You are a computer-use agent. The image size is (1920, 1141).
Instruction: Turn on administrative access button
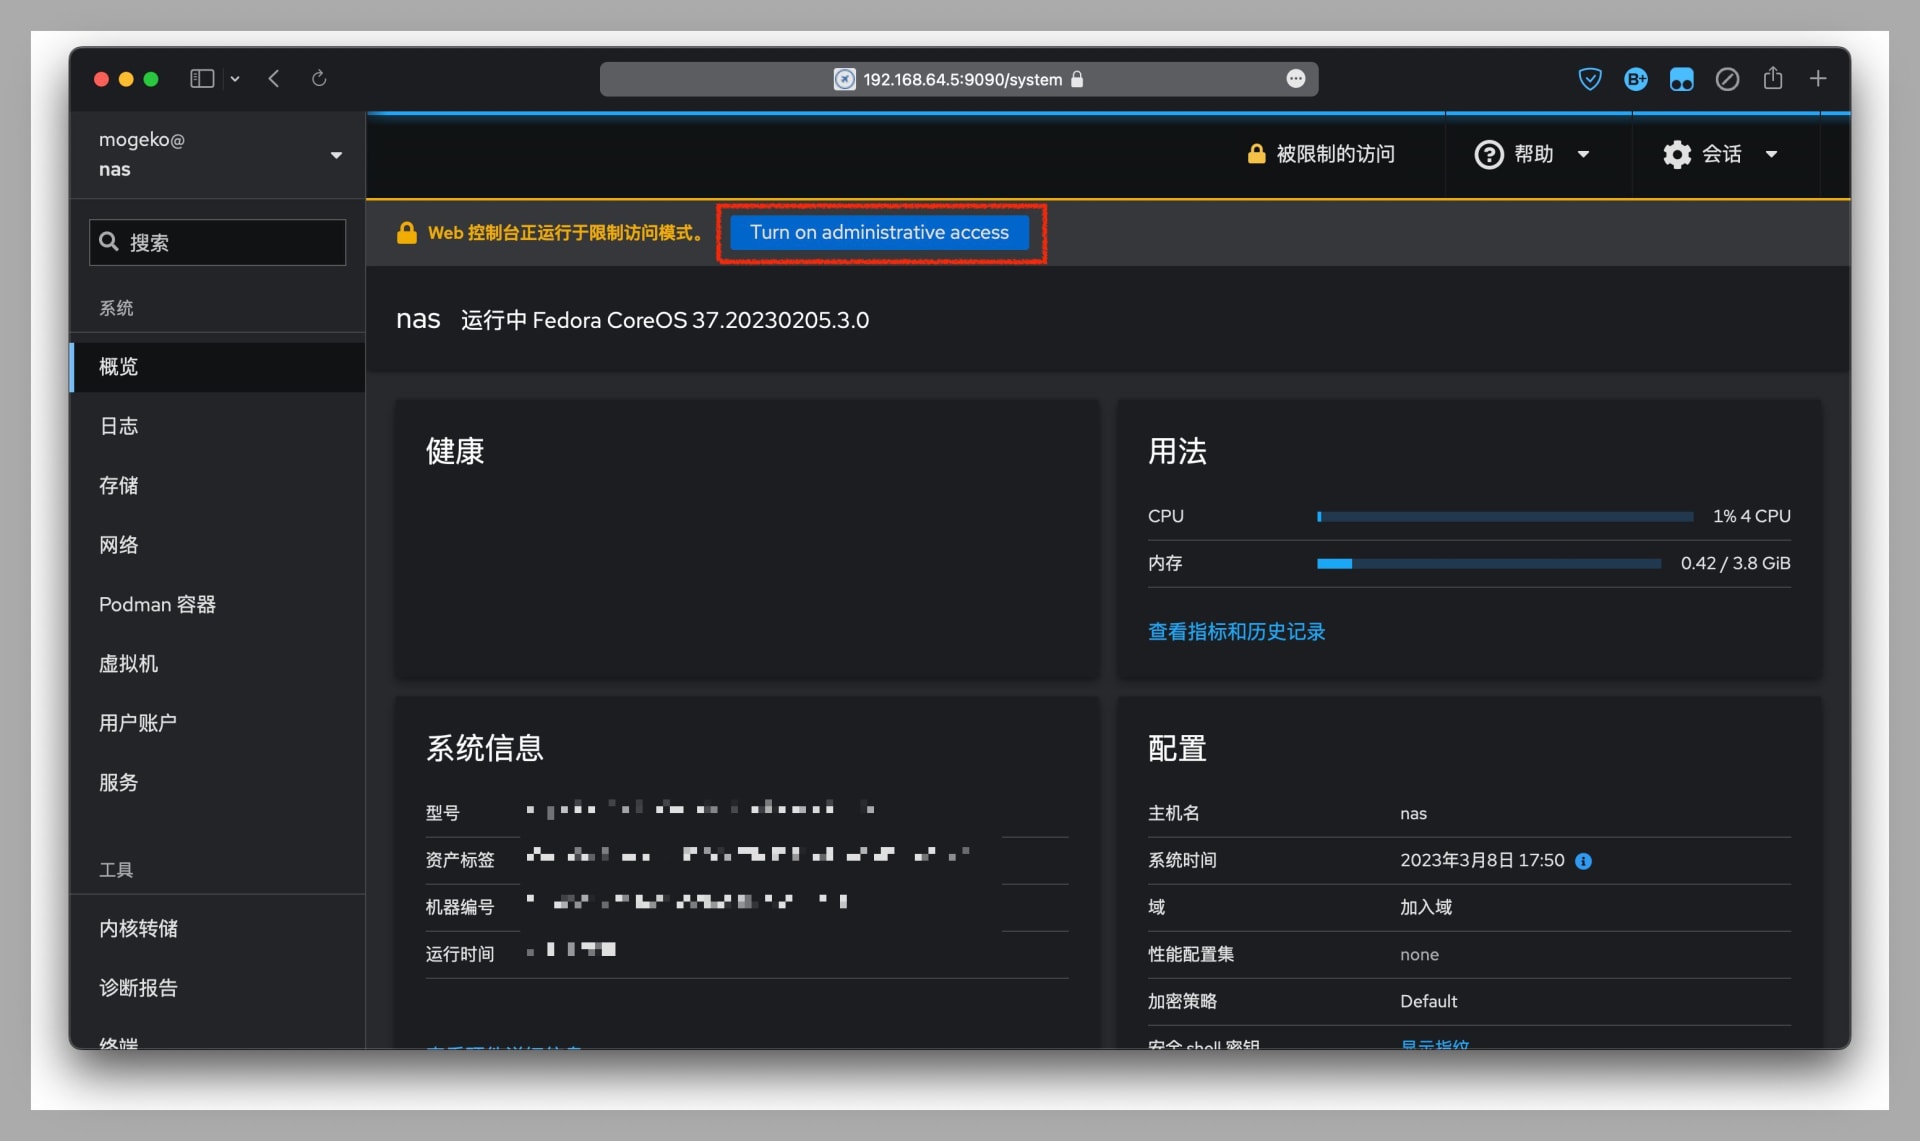(879, 232)
